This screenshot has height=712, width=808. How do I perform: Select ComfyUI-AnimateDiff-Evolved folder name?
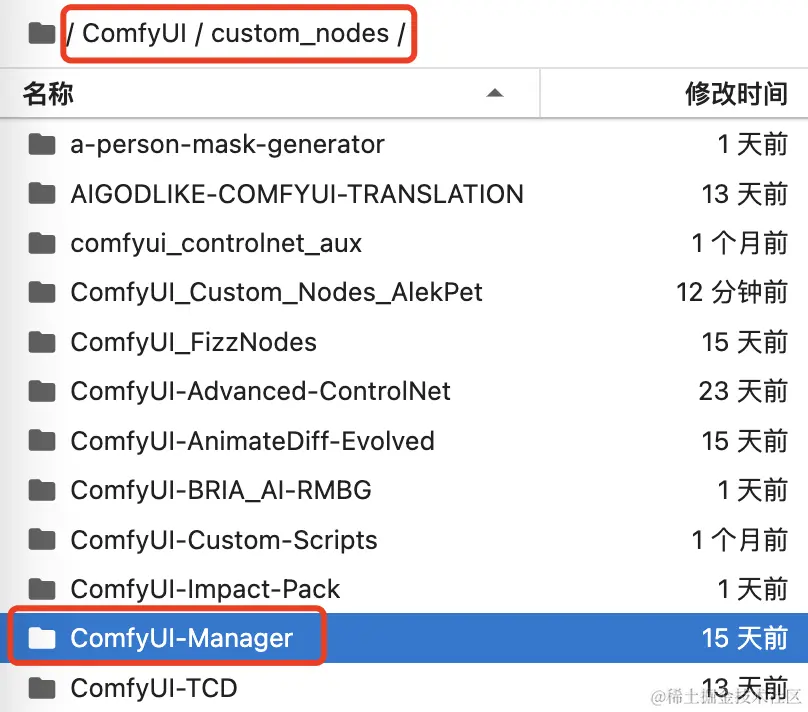[x=252, y=441]
